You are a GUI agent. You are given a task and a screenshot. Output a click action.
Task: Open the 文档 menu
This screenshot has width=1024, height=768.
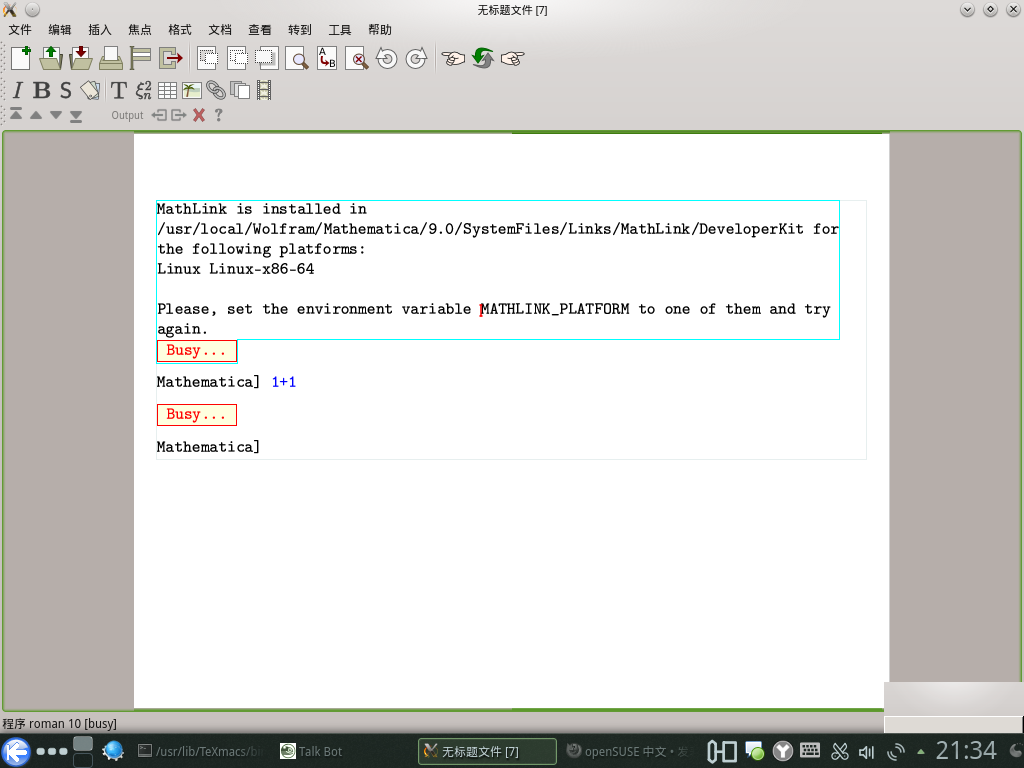point(220,29)
